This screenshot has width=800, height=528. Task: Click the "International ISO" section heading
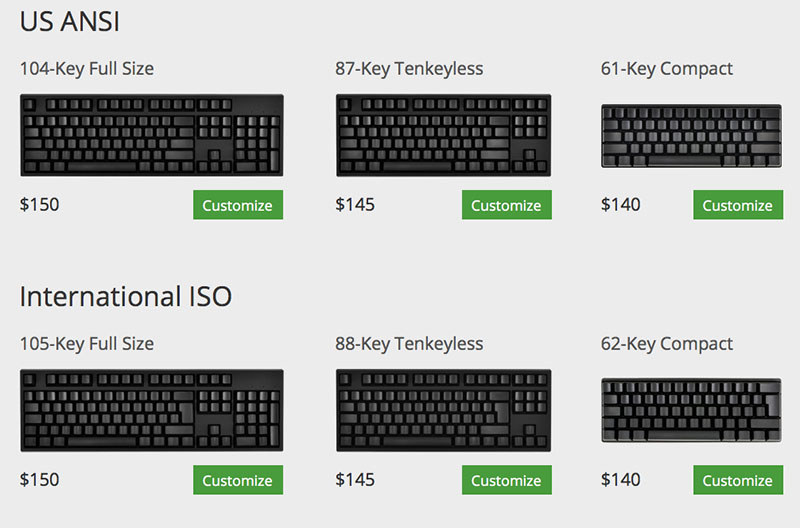click(x=126, y=297)
